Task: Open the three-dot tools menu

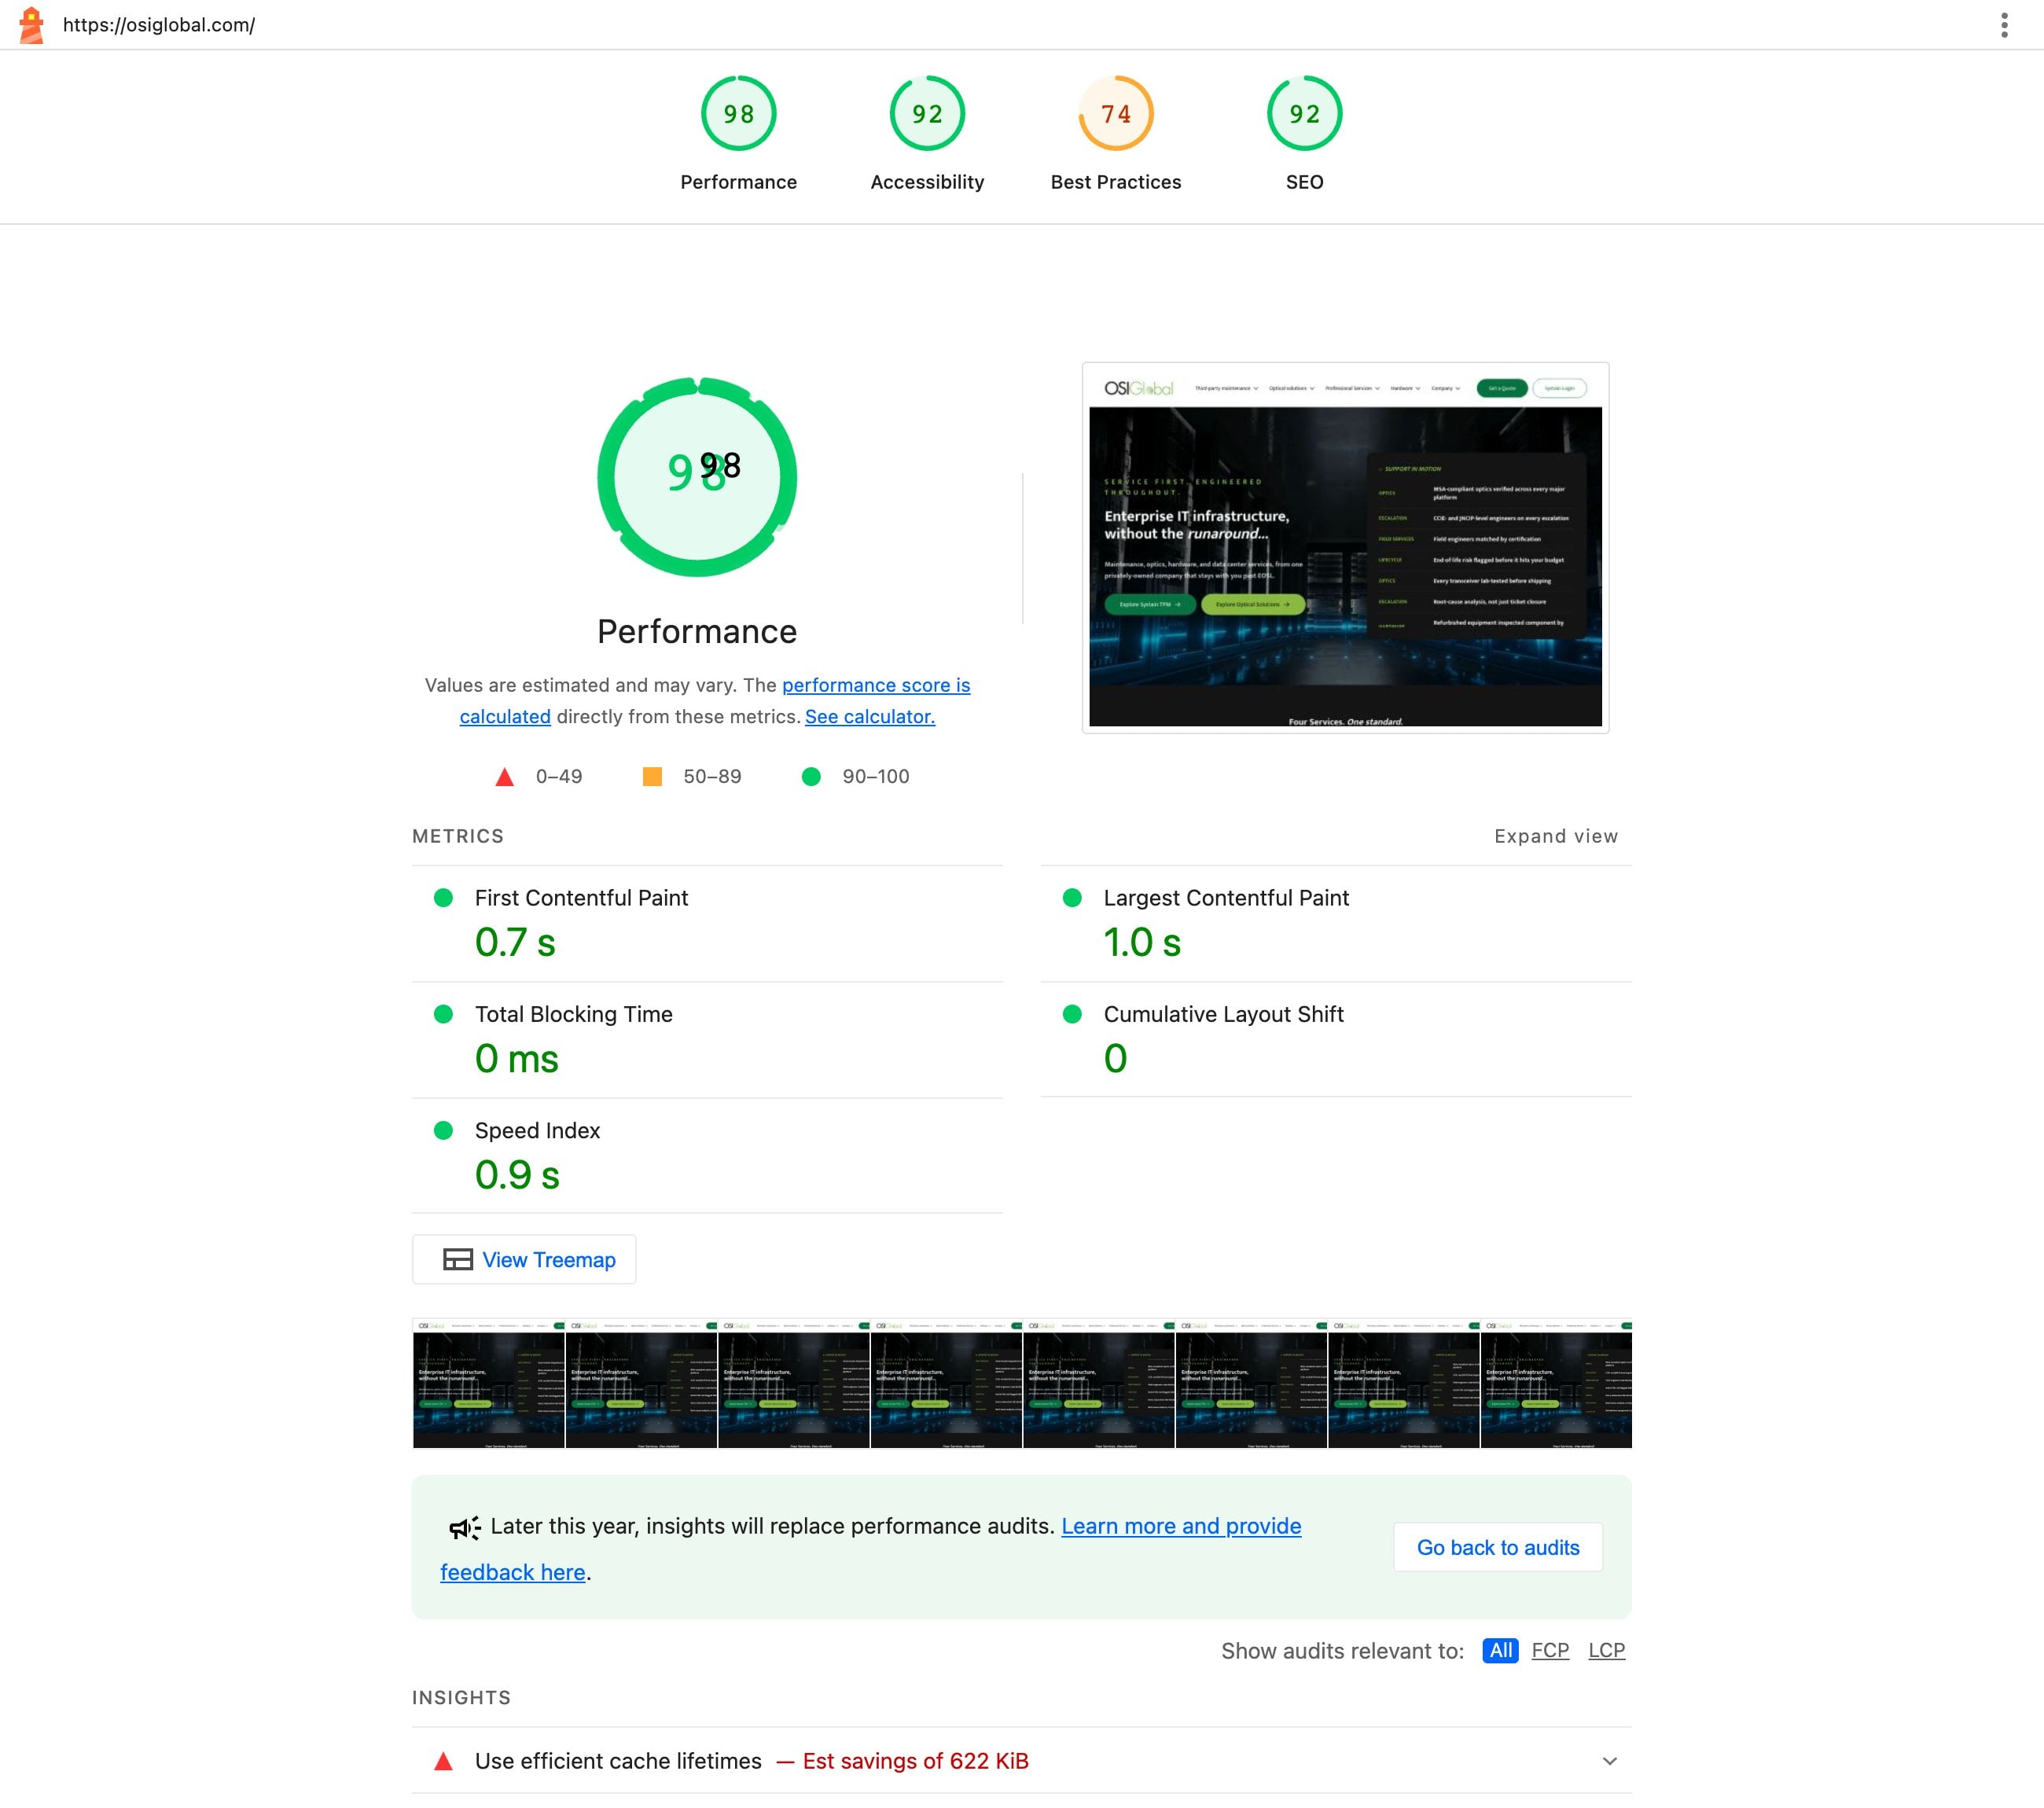Action: point(2004,25)
